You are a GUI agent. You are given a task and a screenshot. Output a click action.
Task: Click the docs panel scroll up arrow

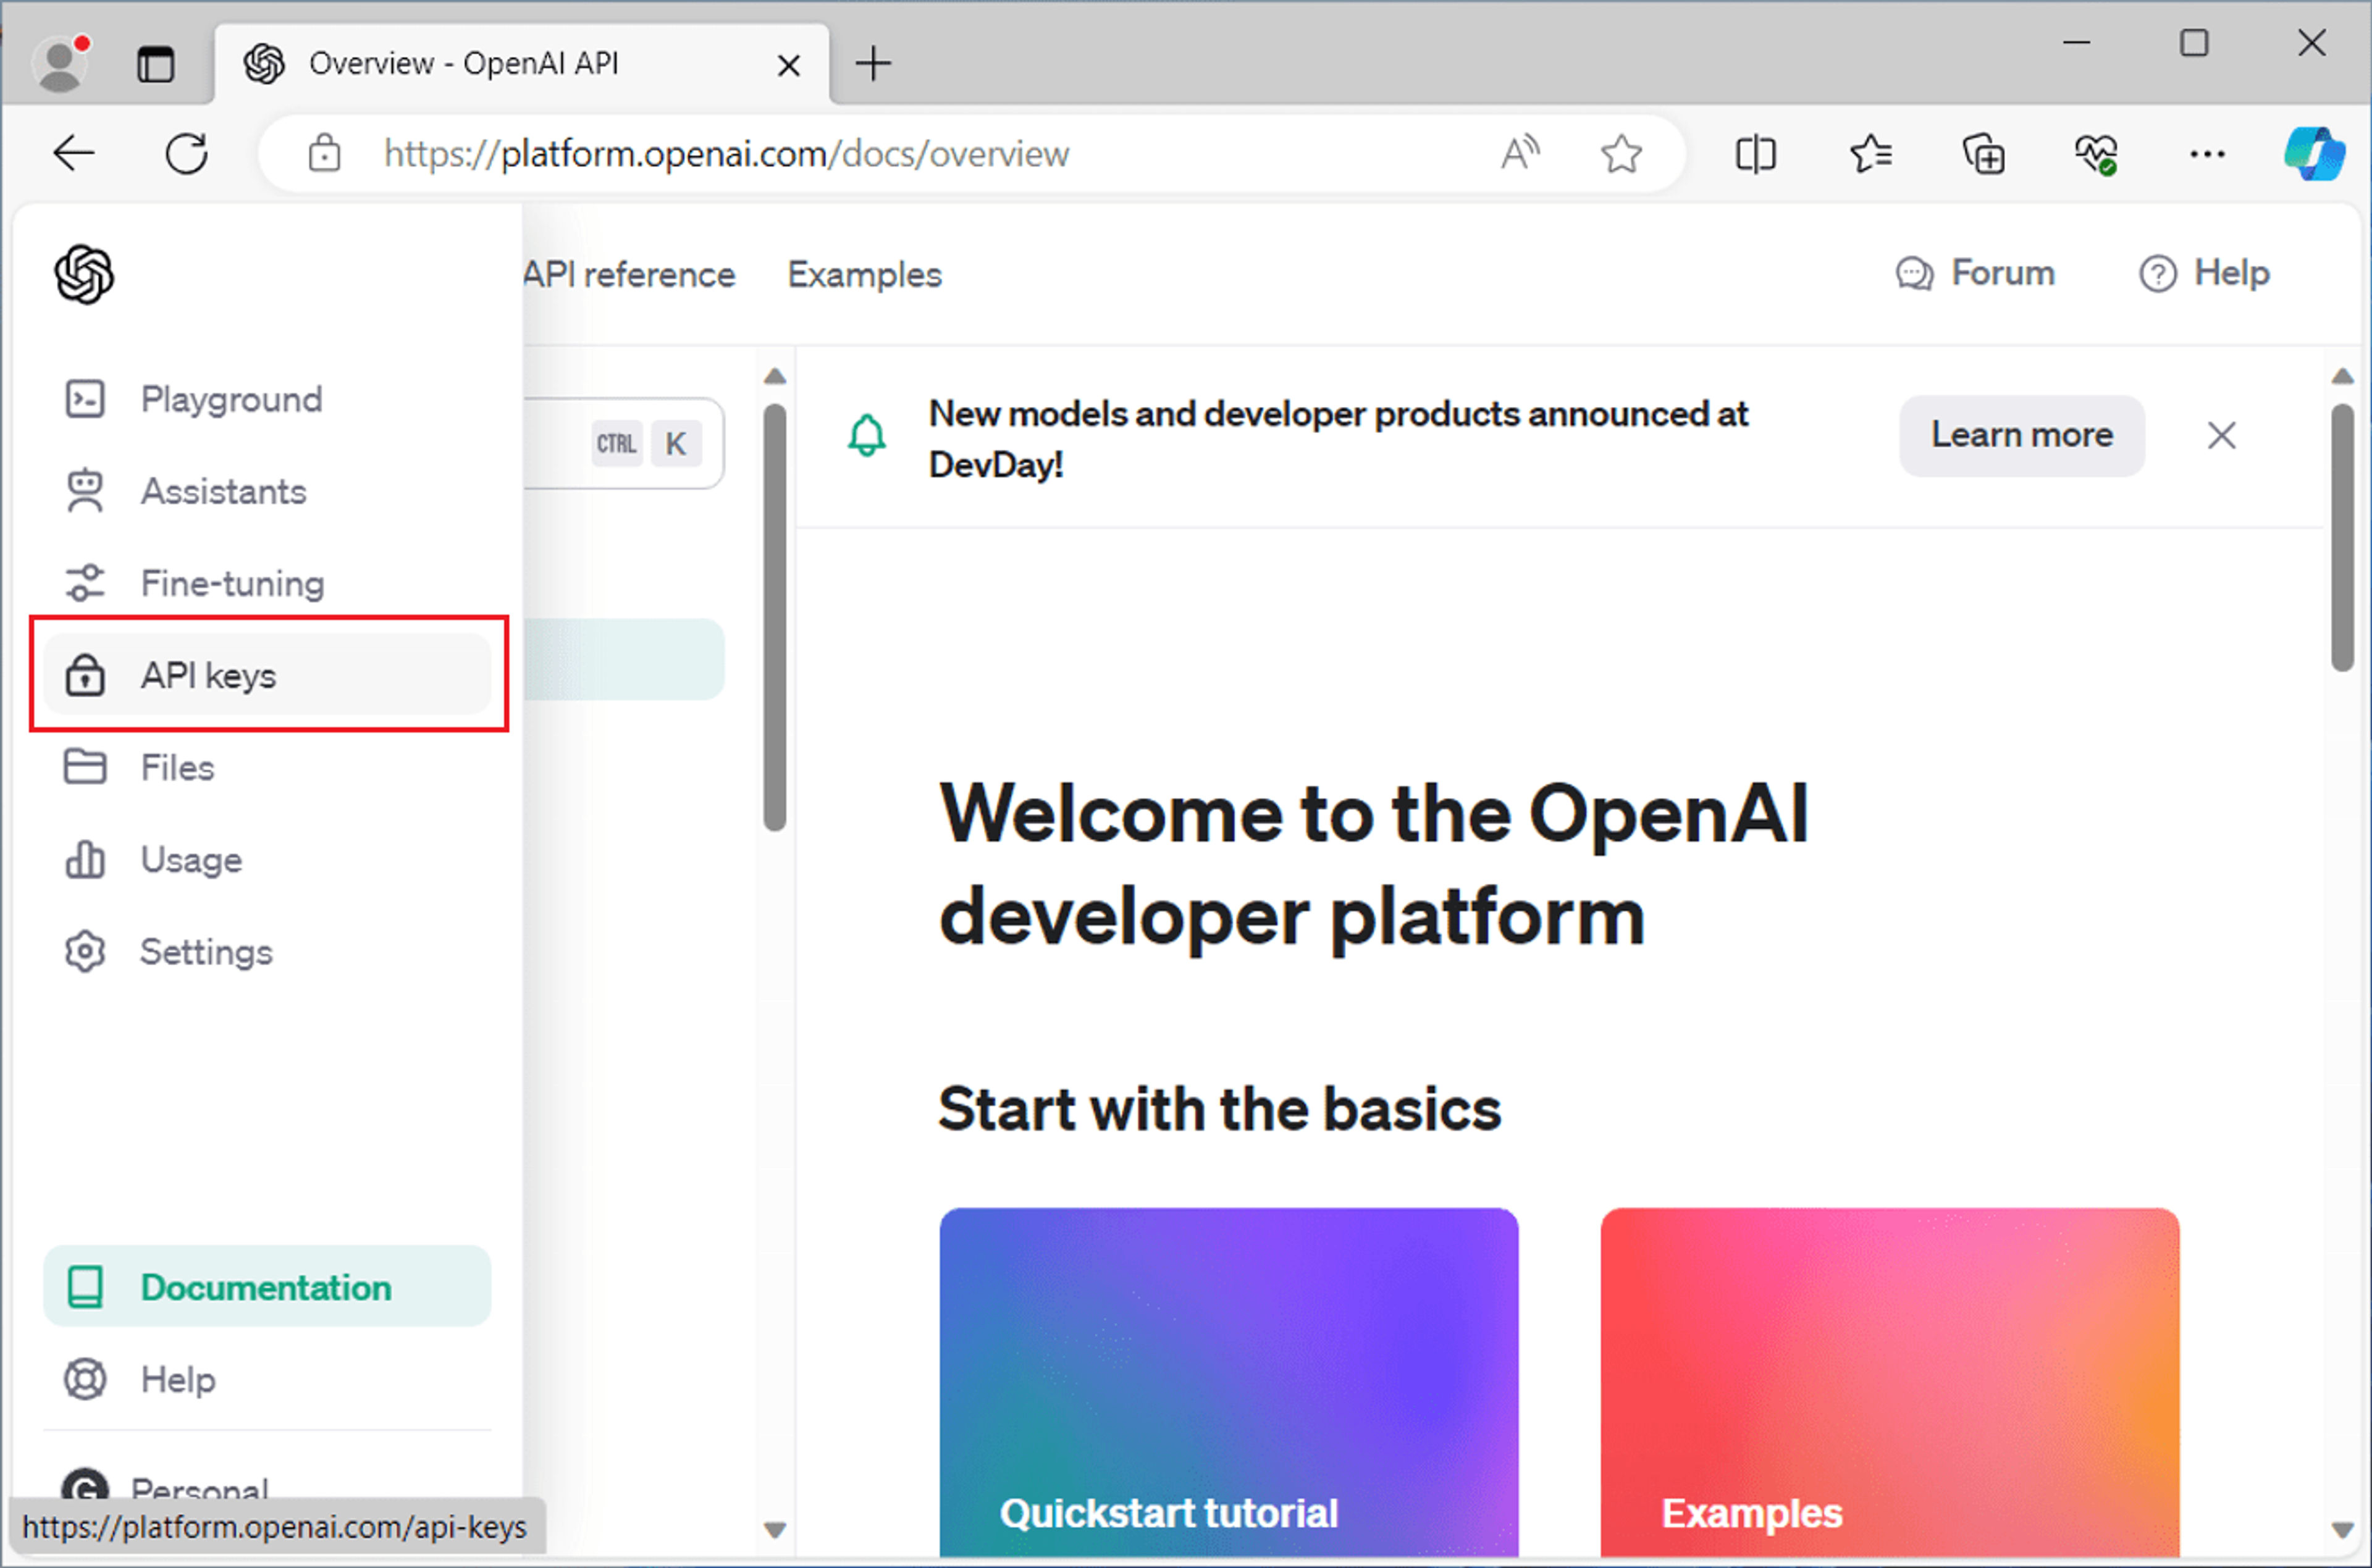(775, 377)
